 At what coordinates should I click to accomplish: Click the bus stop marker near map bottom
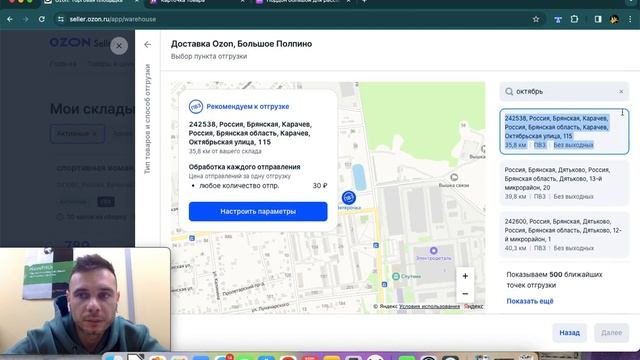[x=384, y=284]
